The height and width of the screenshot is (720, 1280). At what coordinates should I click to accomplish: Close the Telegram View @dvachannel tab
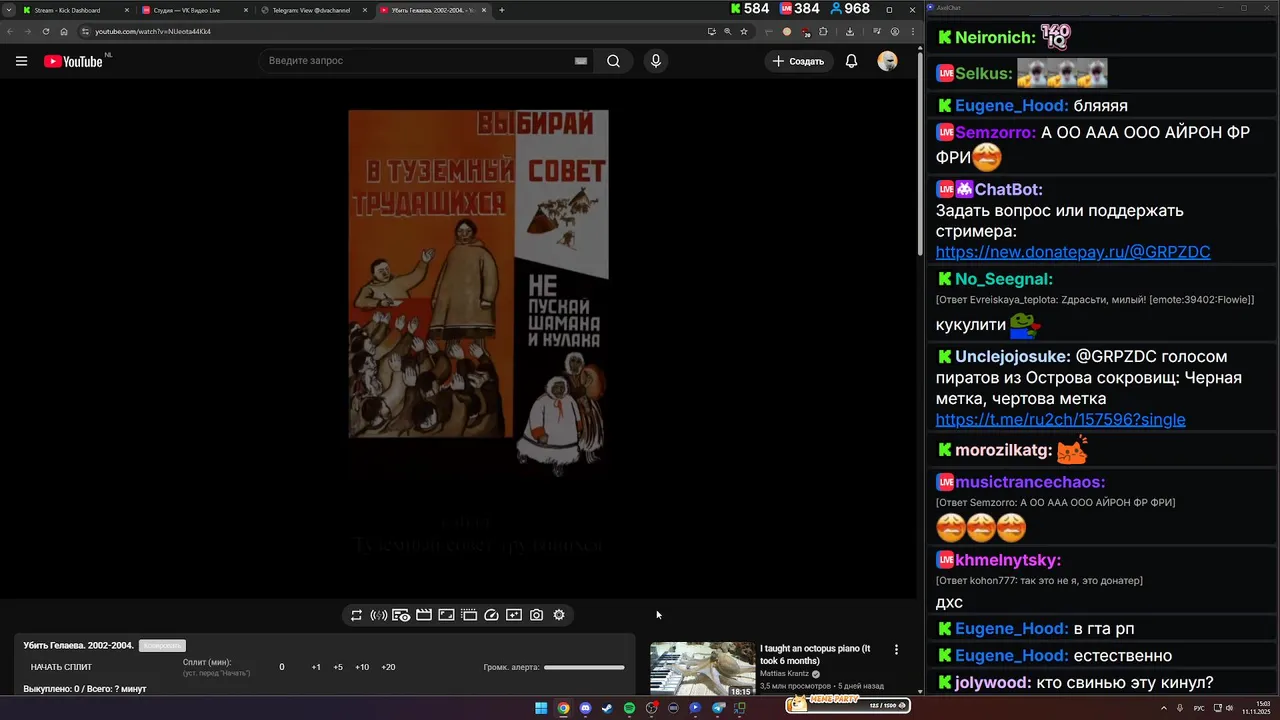364,10
